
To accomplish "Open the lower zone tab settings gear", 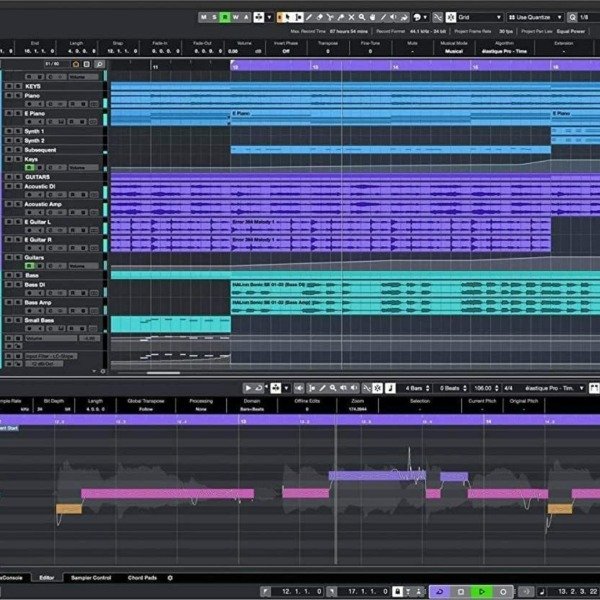I will 170,578.
